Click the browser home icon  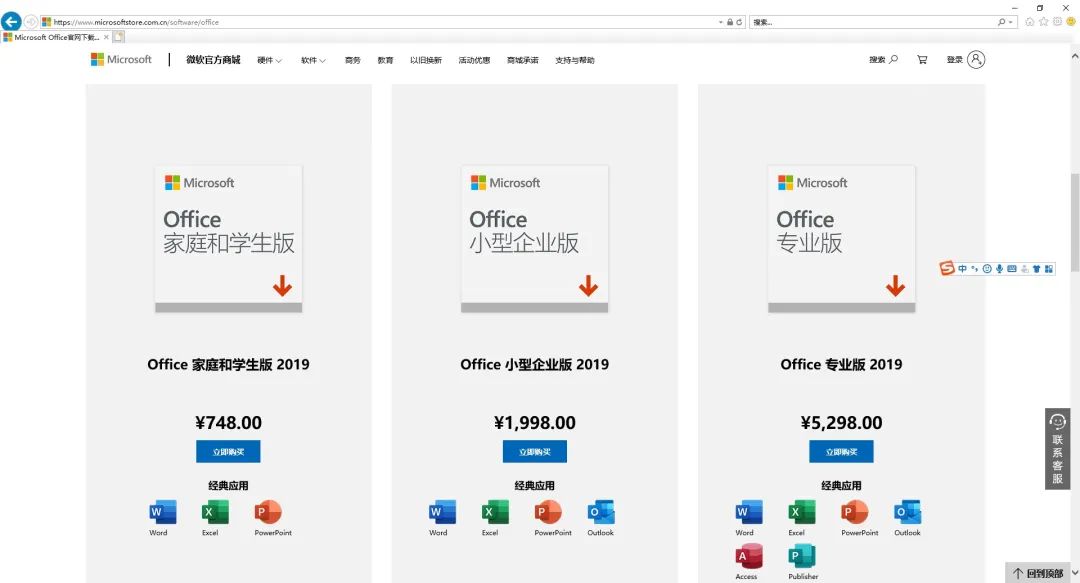click(x=1030, y=21)
